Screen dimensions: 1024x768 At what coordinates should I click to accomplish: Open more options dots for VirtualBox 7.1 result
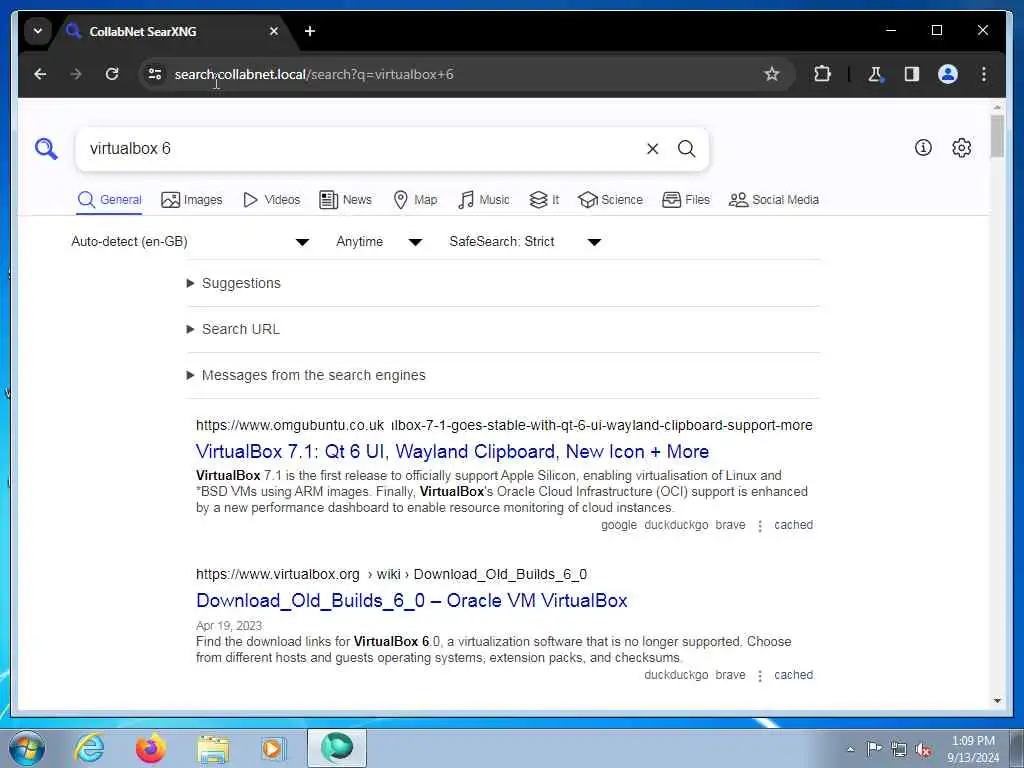pyautogui.click(x=760, y=526)
